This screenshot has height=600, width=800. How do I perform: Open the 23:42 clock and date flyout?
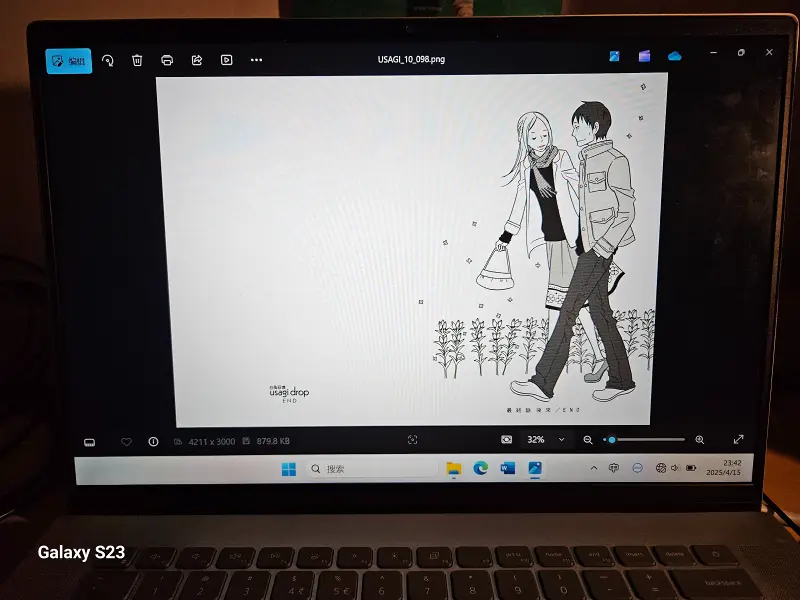coord(724,467)
